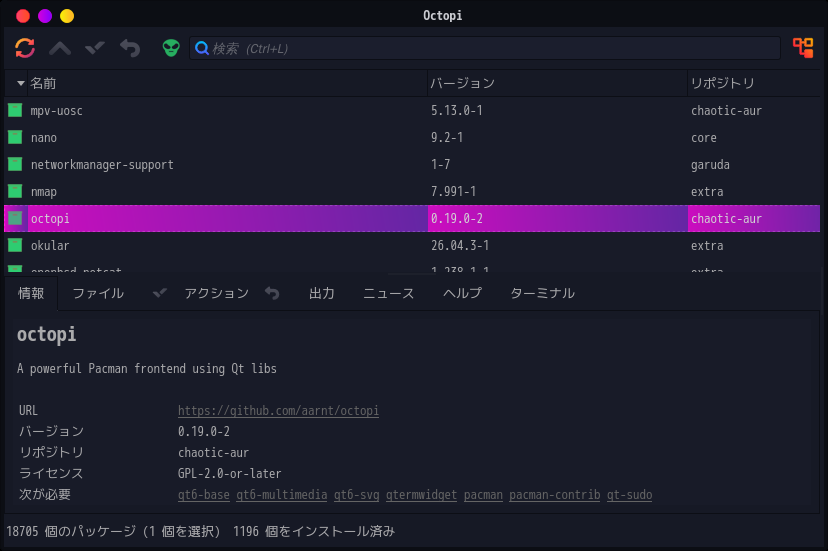Click the system upgrade up-arrow icon
828x551 pixels.
60,49
